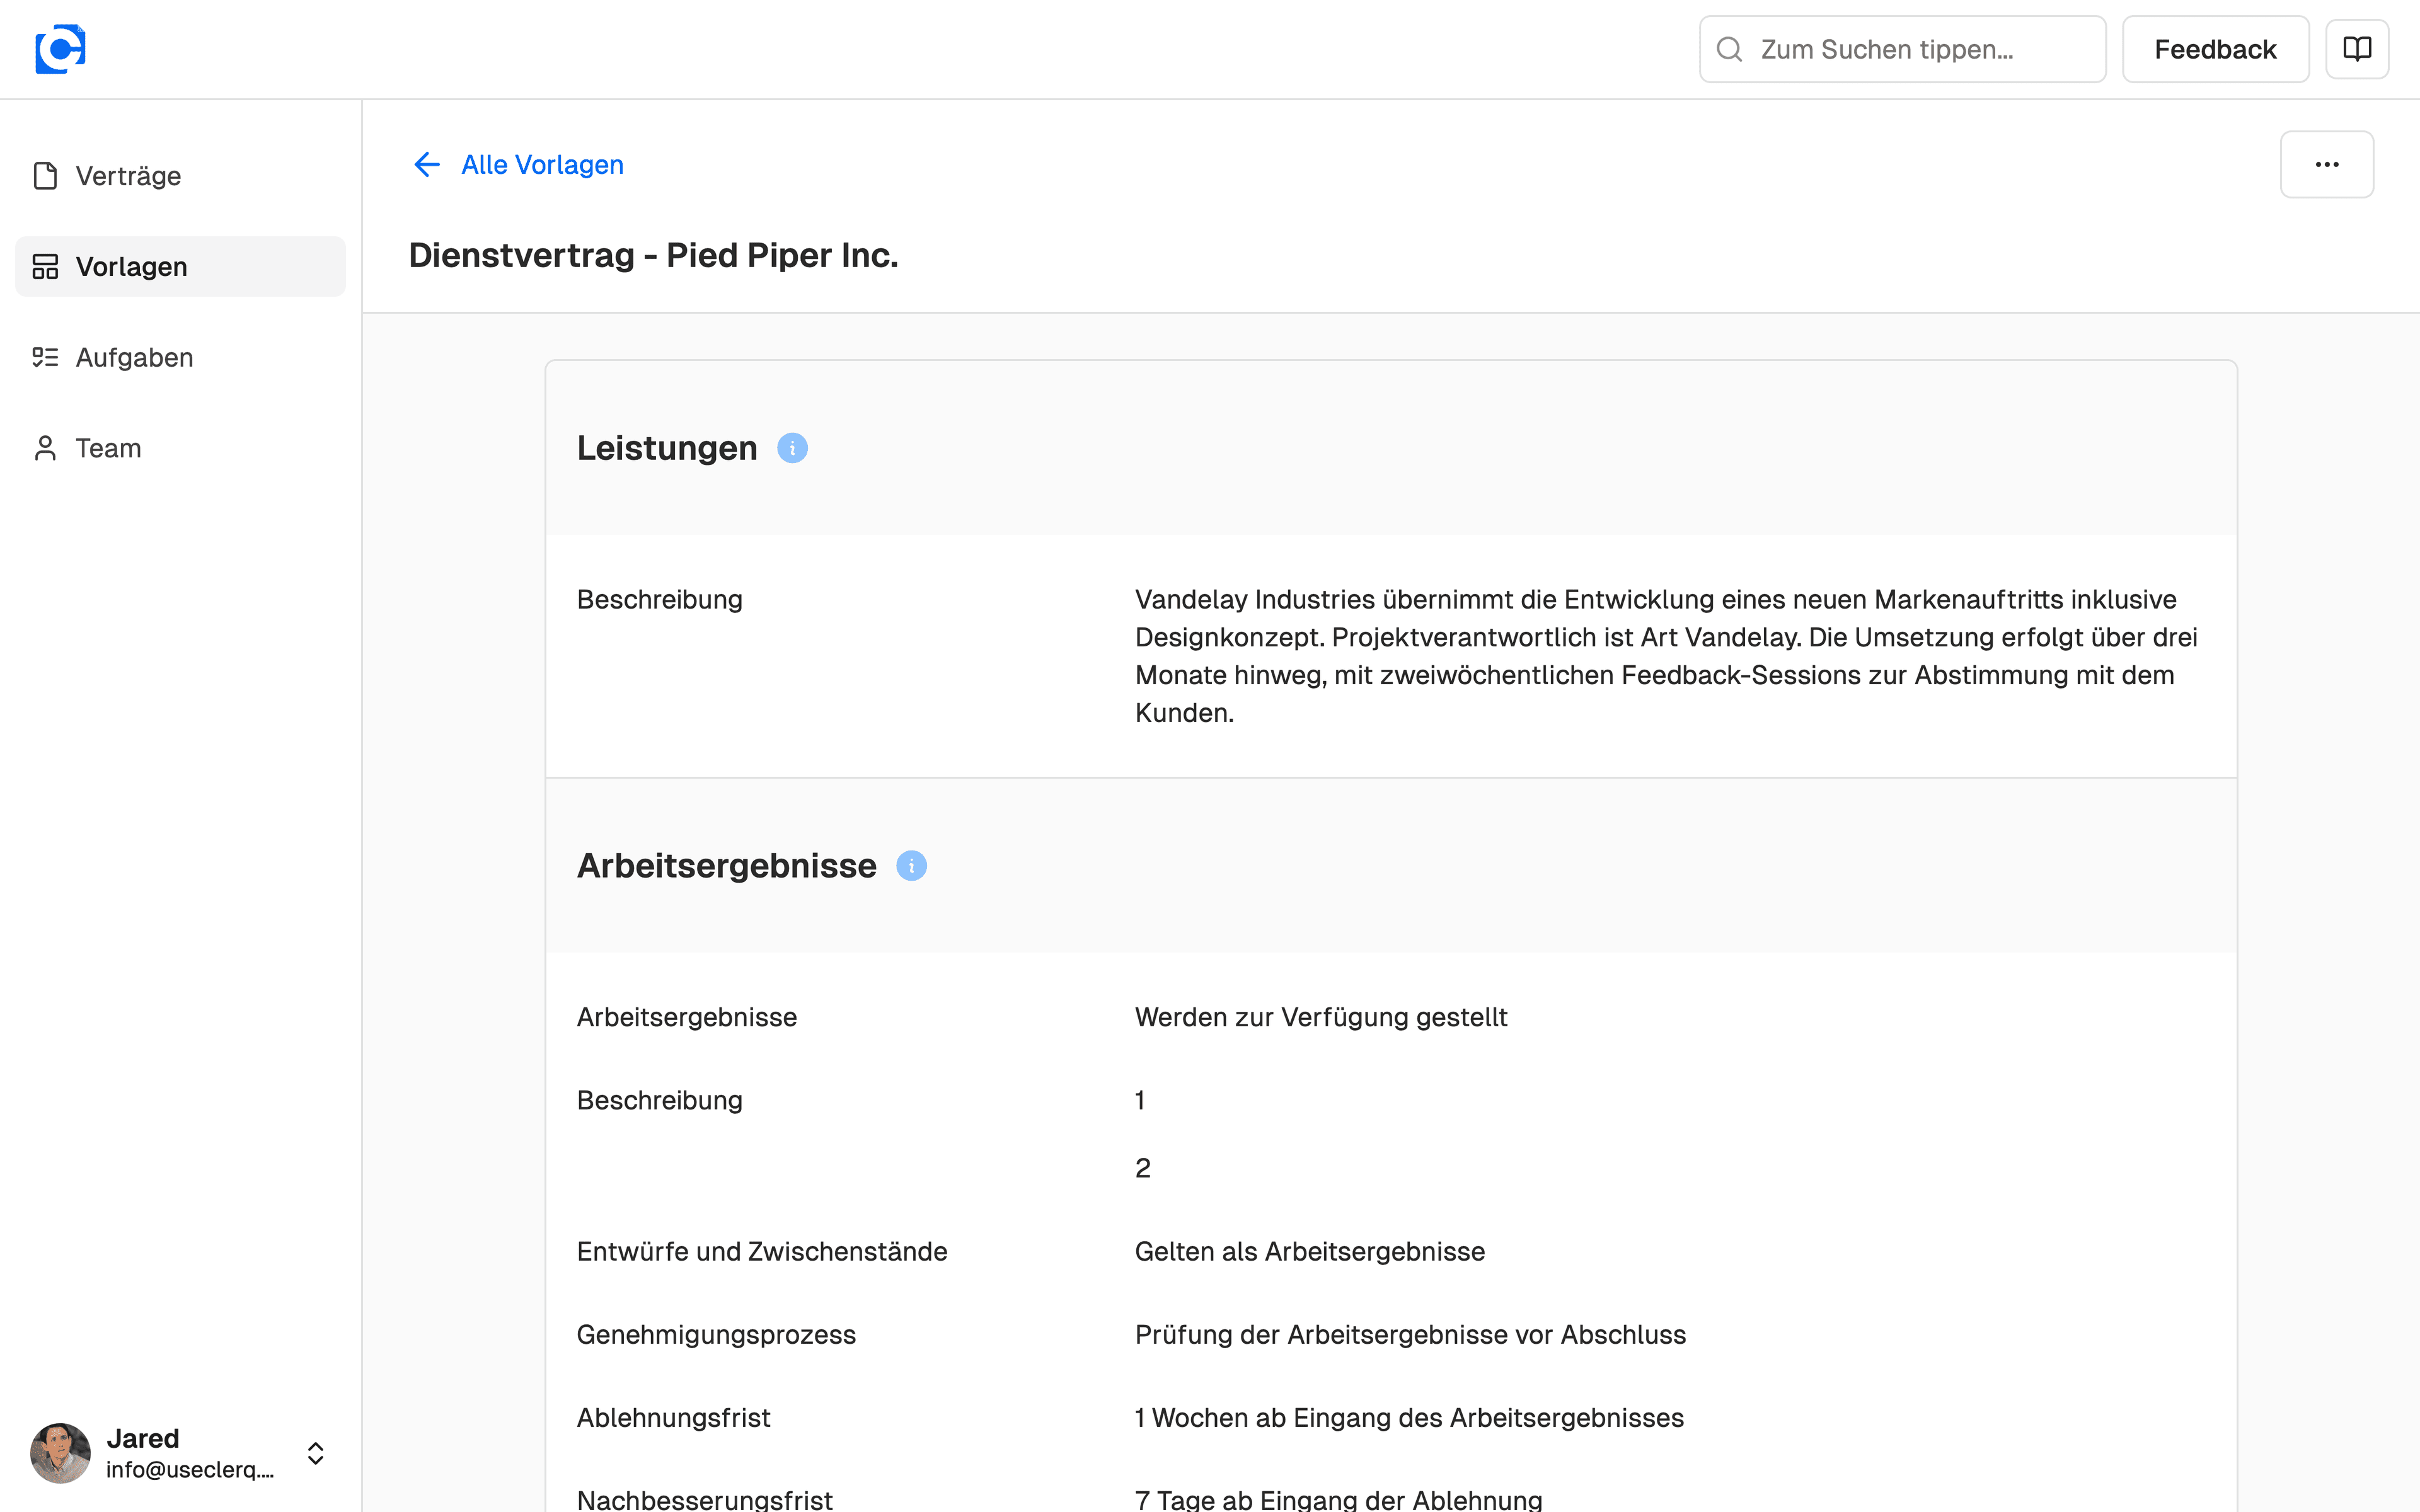Click the Clerq logo in top left
The width and height of the screenshot is (2420, 1512).
[x=59, y=48]
